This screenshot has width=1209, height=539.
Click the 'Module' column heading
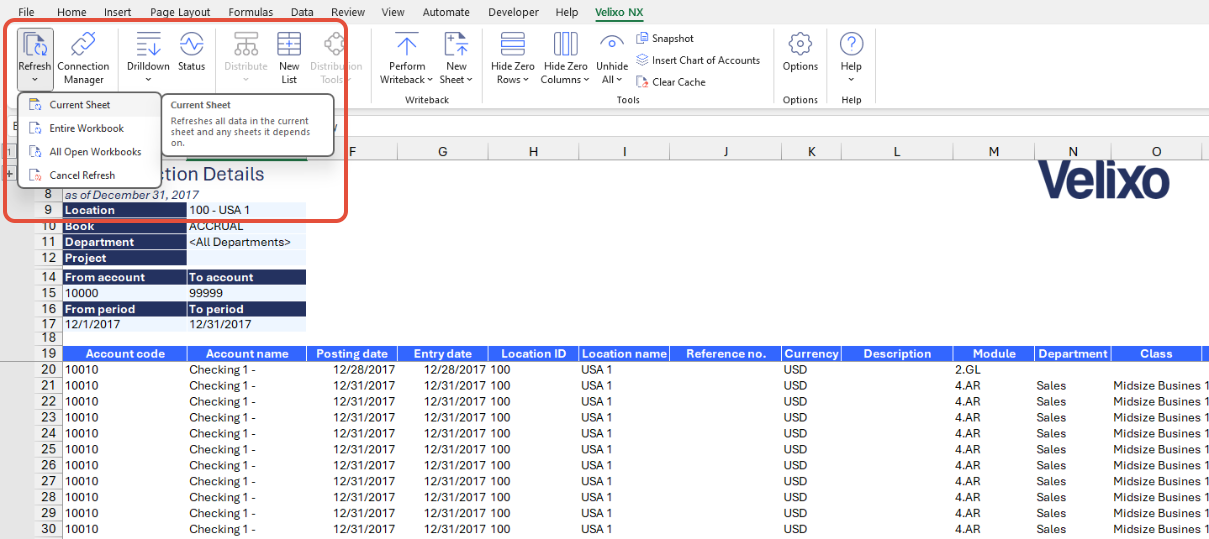[x=993, y=353]
